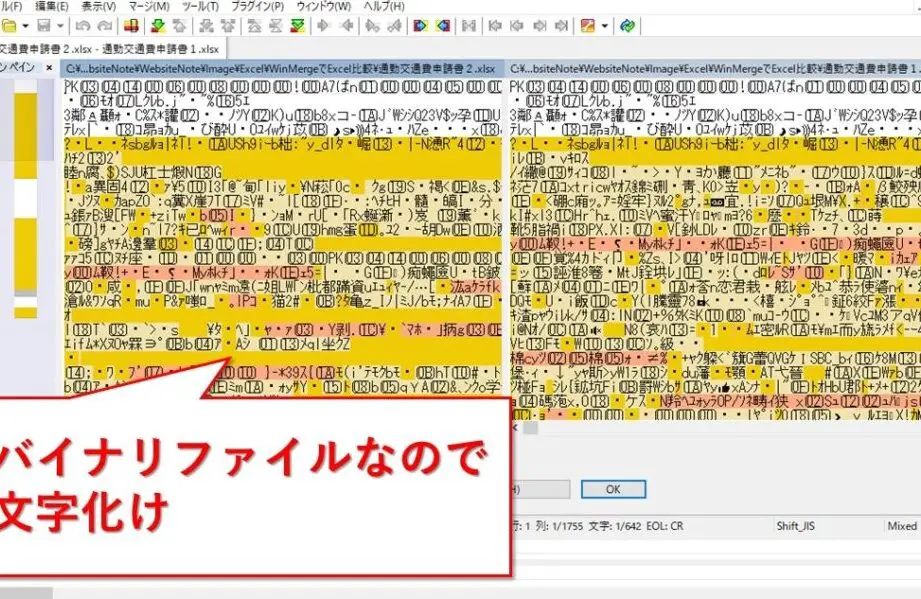Expand the dropdown arrow beside the Open icon
The height and width of the screenshot is (599, 921).
(24, 26)
